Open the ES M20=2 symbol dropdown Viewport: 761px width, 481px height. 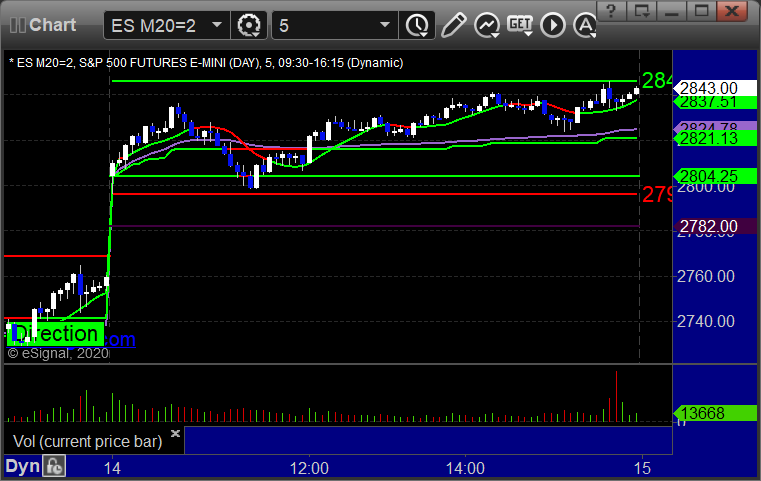(x=166, y=25)
